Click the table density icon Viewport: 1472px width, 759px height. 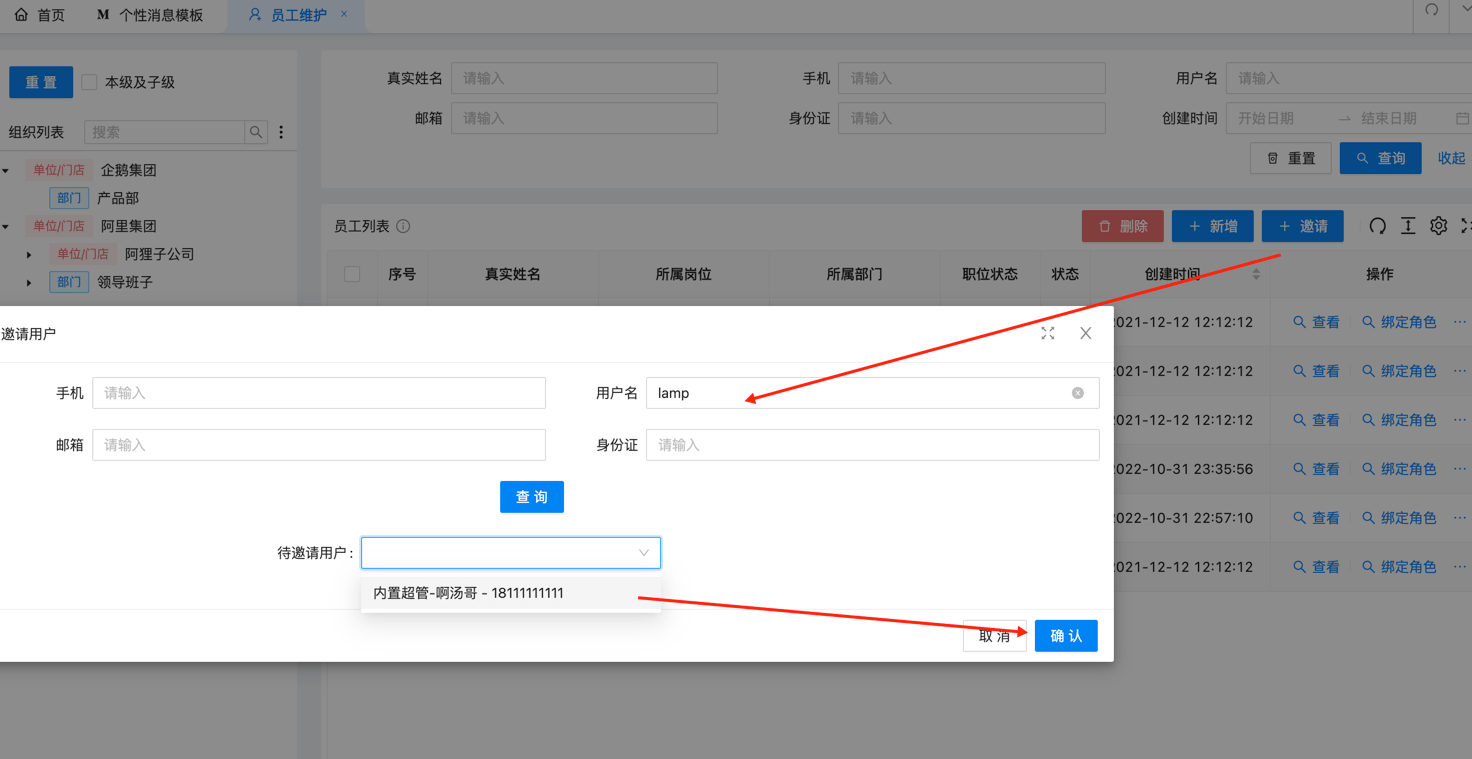(x=1408, y=226)
